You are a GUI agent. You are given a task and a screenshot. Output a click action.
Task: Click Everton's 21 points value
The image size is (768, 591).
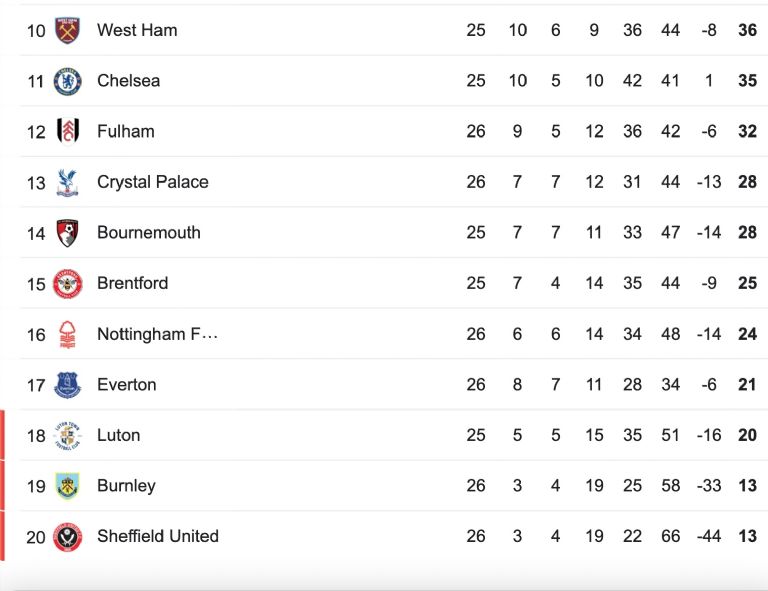[747, 385]
